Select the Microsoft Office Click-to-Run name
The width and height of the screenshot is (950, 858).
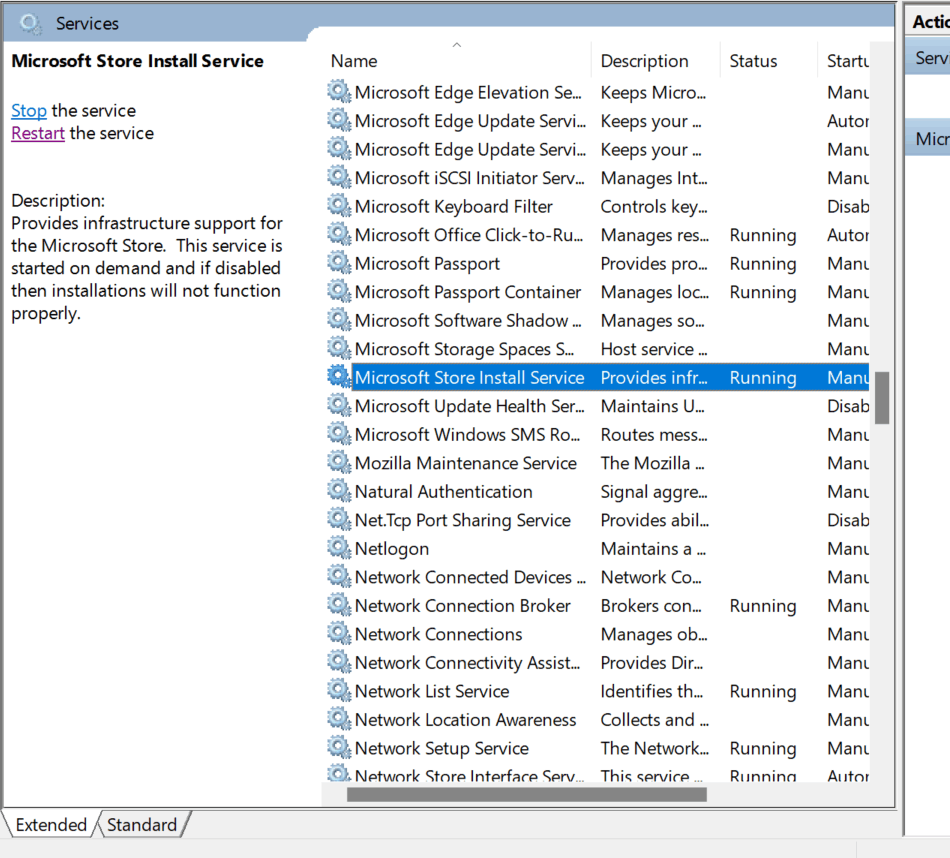469,235
